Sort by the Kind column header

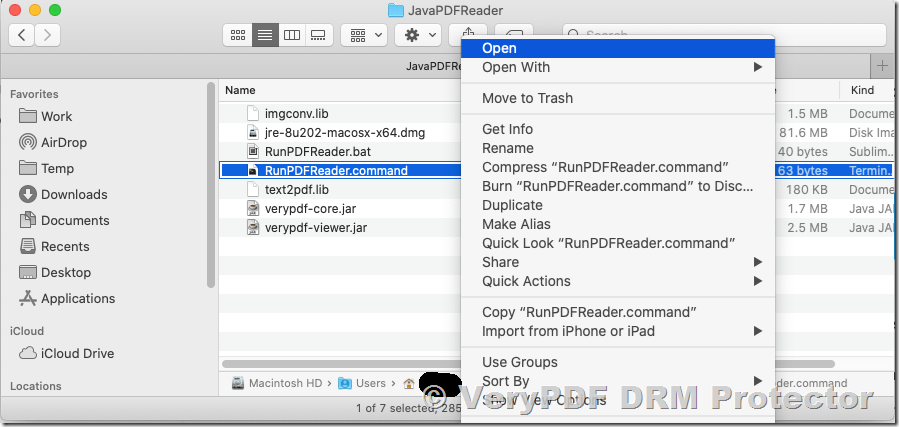point(862,90)
